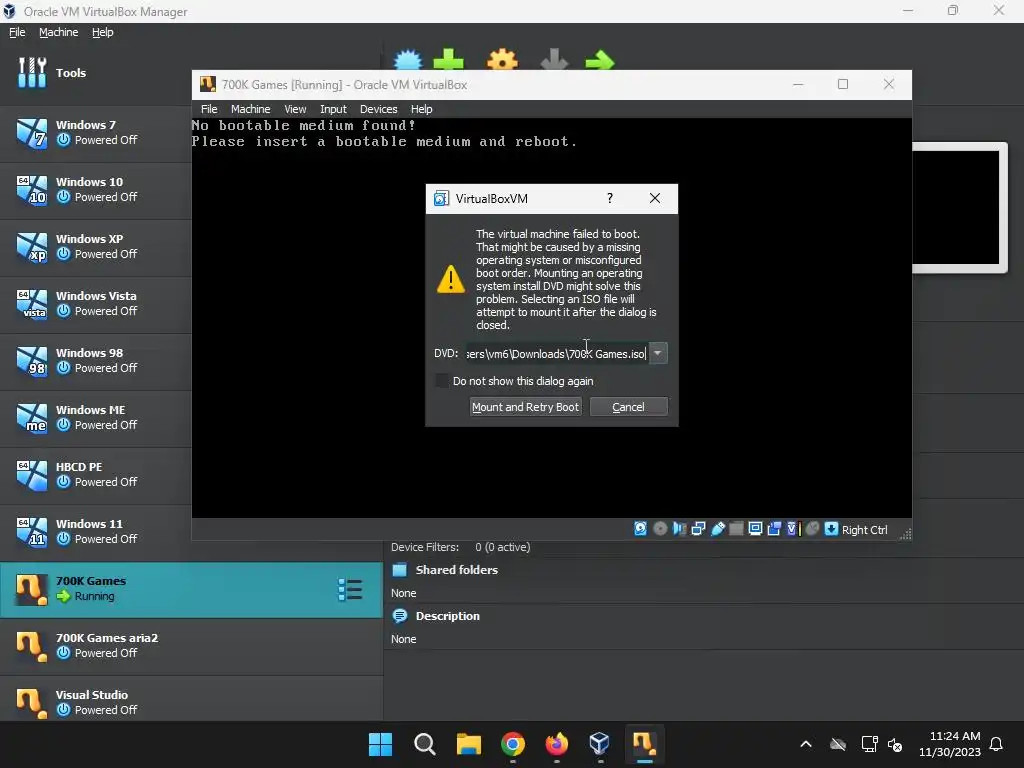
Task: Click the gray Discard arrow toolbar icon
Action: [554, 60]
